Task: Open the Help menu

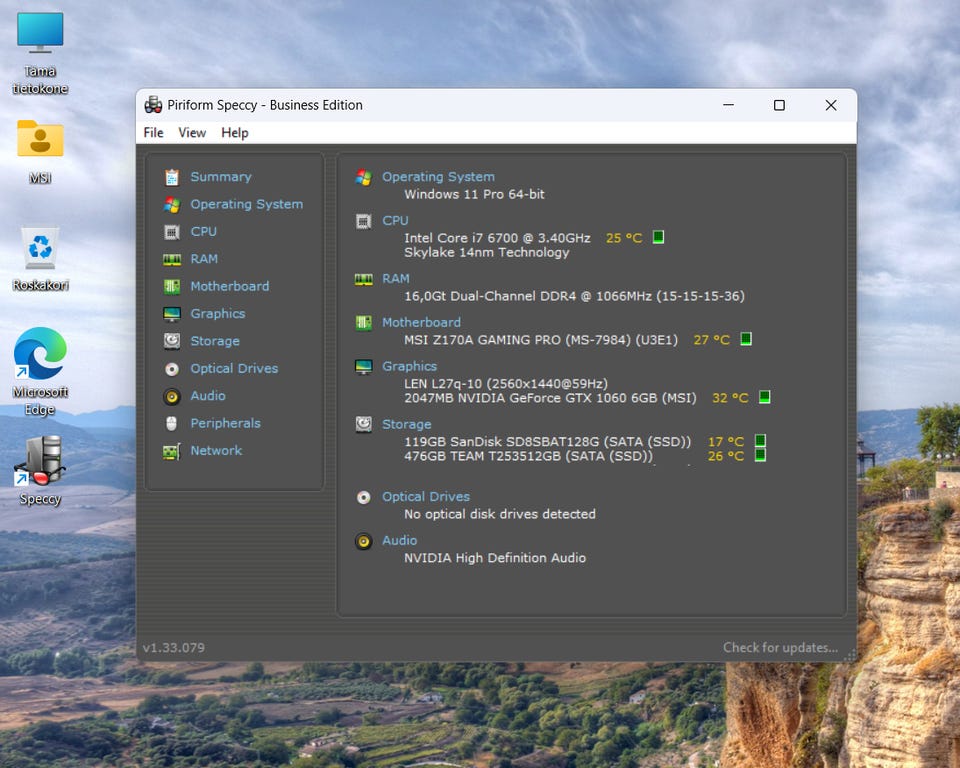Action: tap(235, 133)
